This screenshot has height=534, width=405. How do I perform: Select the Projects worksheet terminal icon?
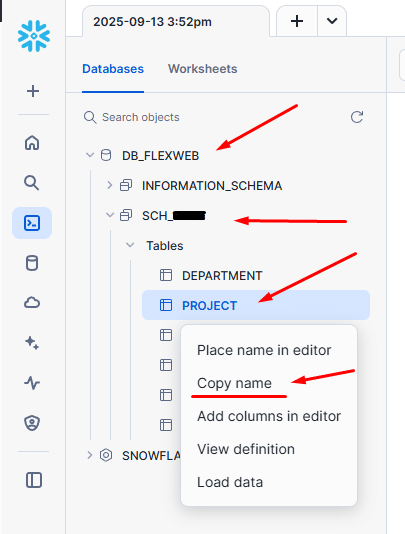[x=32, y=223]
